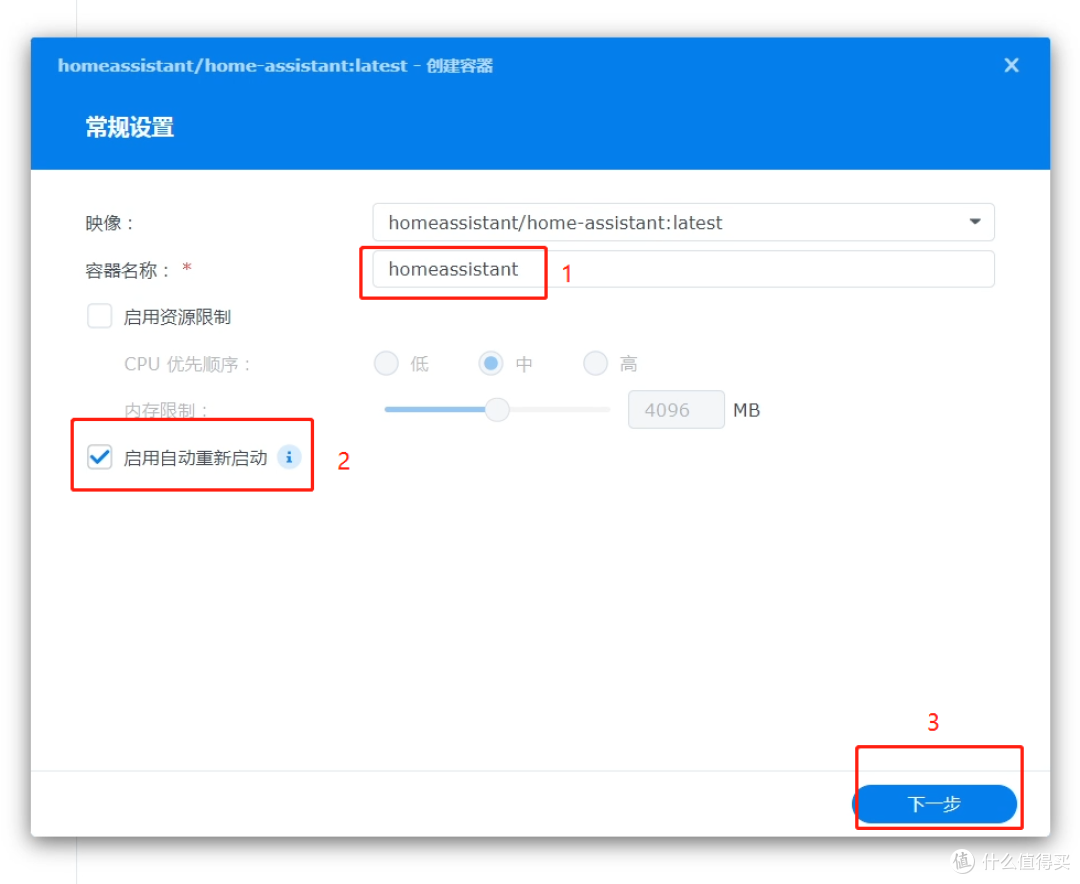Enable the 启用资源限制 checkbox
Image resolution: width=1080 pixels, height=884 pixels.
click(100, 317)
